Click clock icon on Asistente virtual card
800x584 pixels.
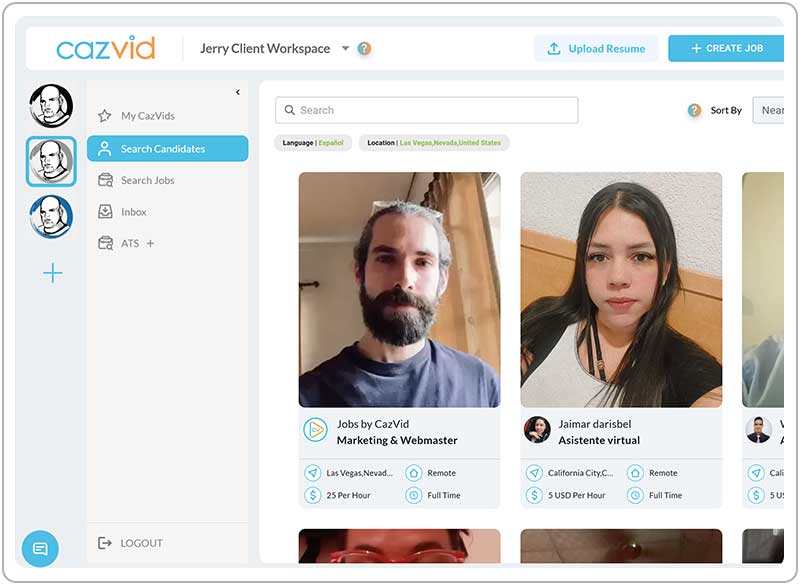[635, 495]
